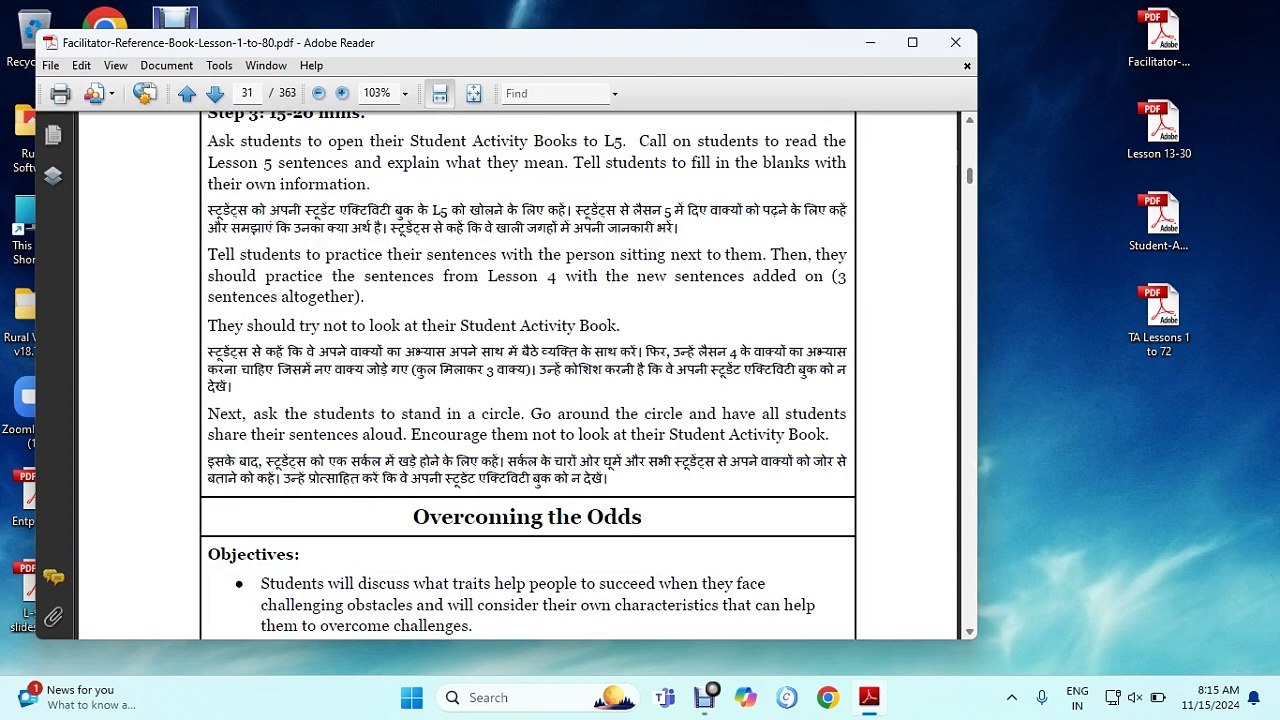Zoom out with the minus button
This screenshot has width=1280, height=720.
tap(319, 93)
